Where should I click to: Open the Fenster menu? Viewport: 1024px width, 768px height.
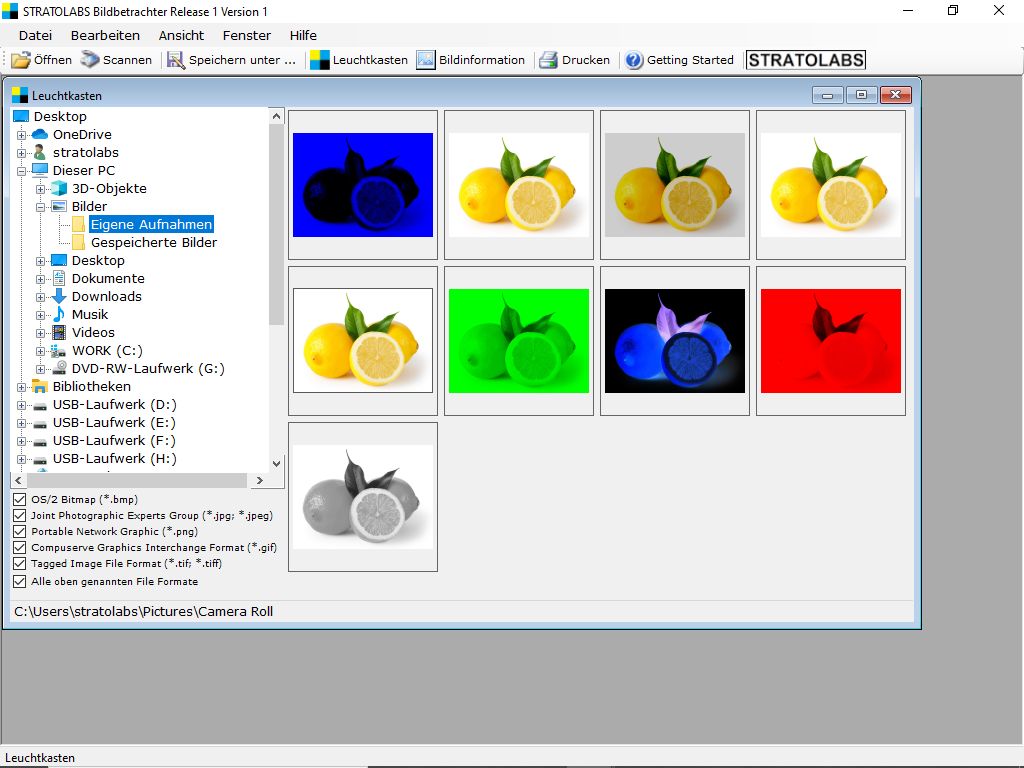click(246, 35)
